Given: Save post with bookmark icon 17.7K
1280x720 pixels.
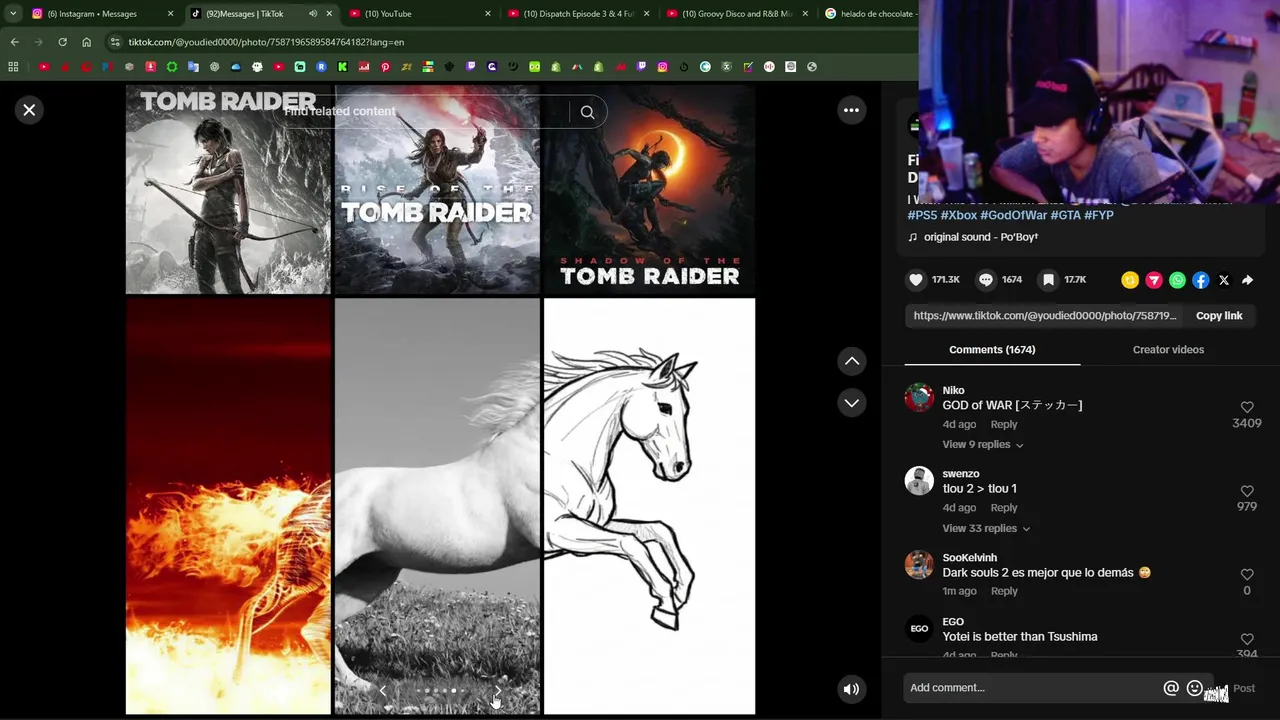Looking at the screenshot, I should pos(1048,280).
